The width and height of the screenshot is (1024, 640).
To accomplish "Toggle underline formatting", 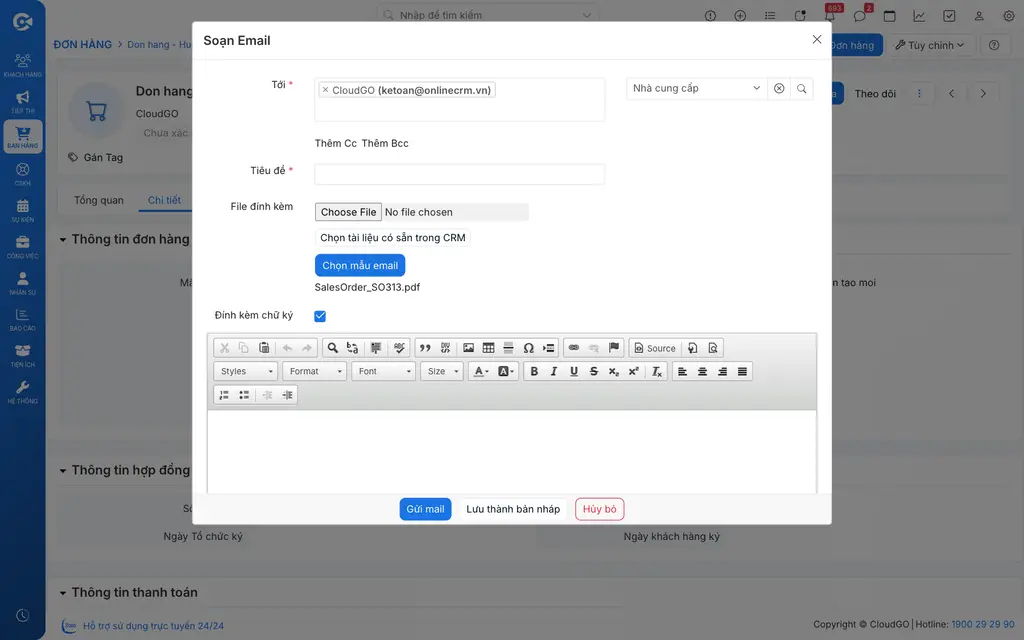I will [x=574, y=372].
